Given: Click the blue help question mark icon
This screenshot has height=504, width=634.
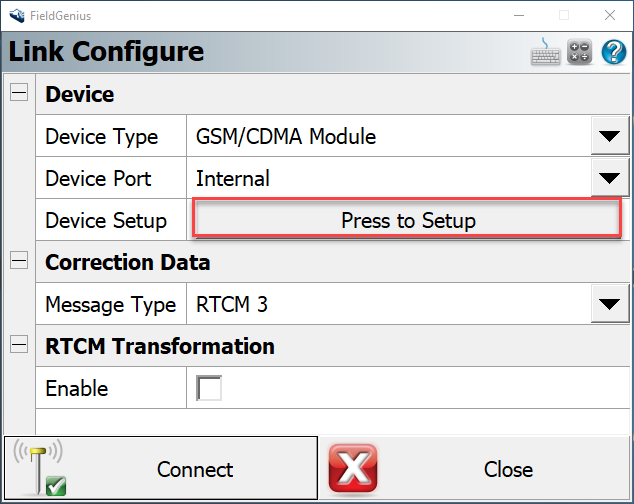Looking at the screenshot, I should 613,52.
